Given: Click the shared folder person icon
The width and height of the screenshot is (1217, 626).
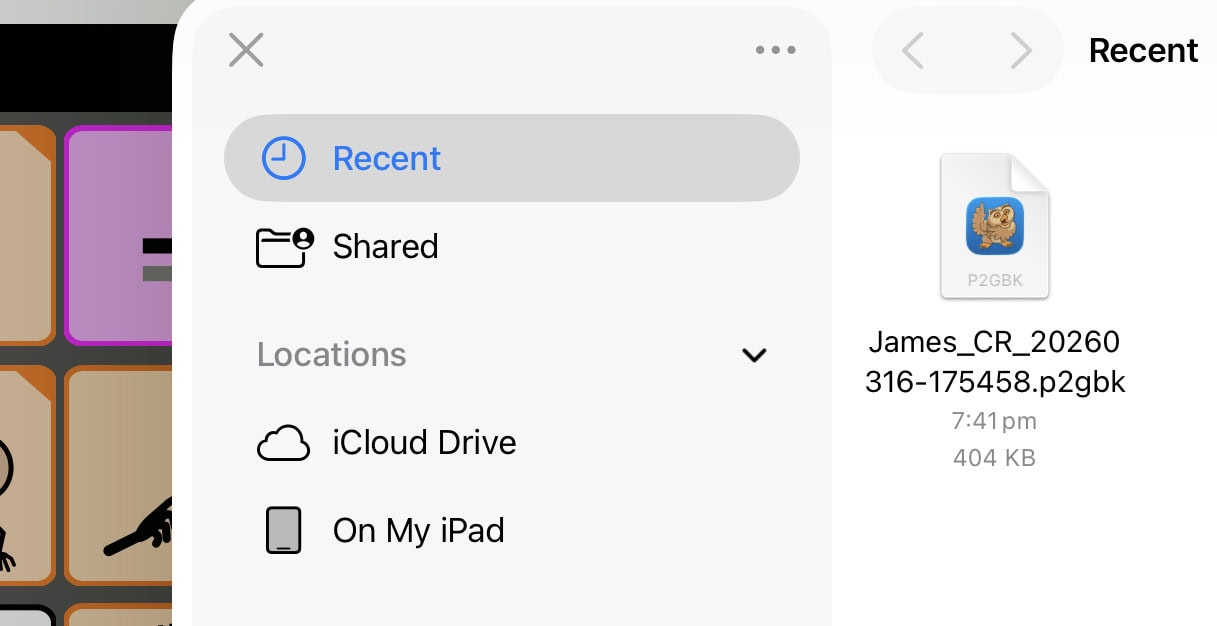Looking at the screenshot, I should 284,247.
